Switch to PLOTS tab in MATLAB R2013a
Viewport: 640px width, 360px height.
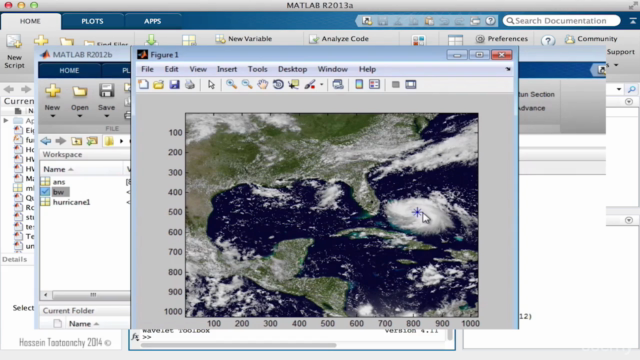coord(92,21)
